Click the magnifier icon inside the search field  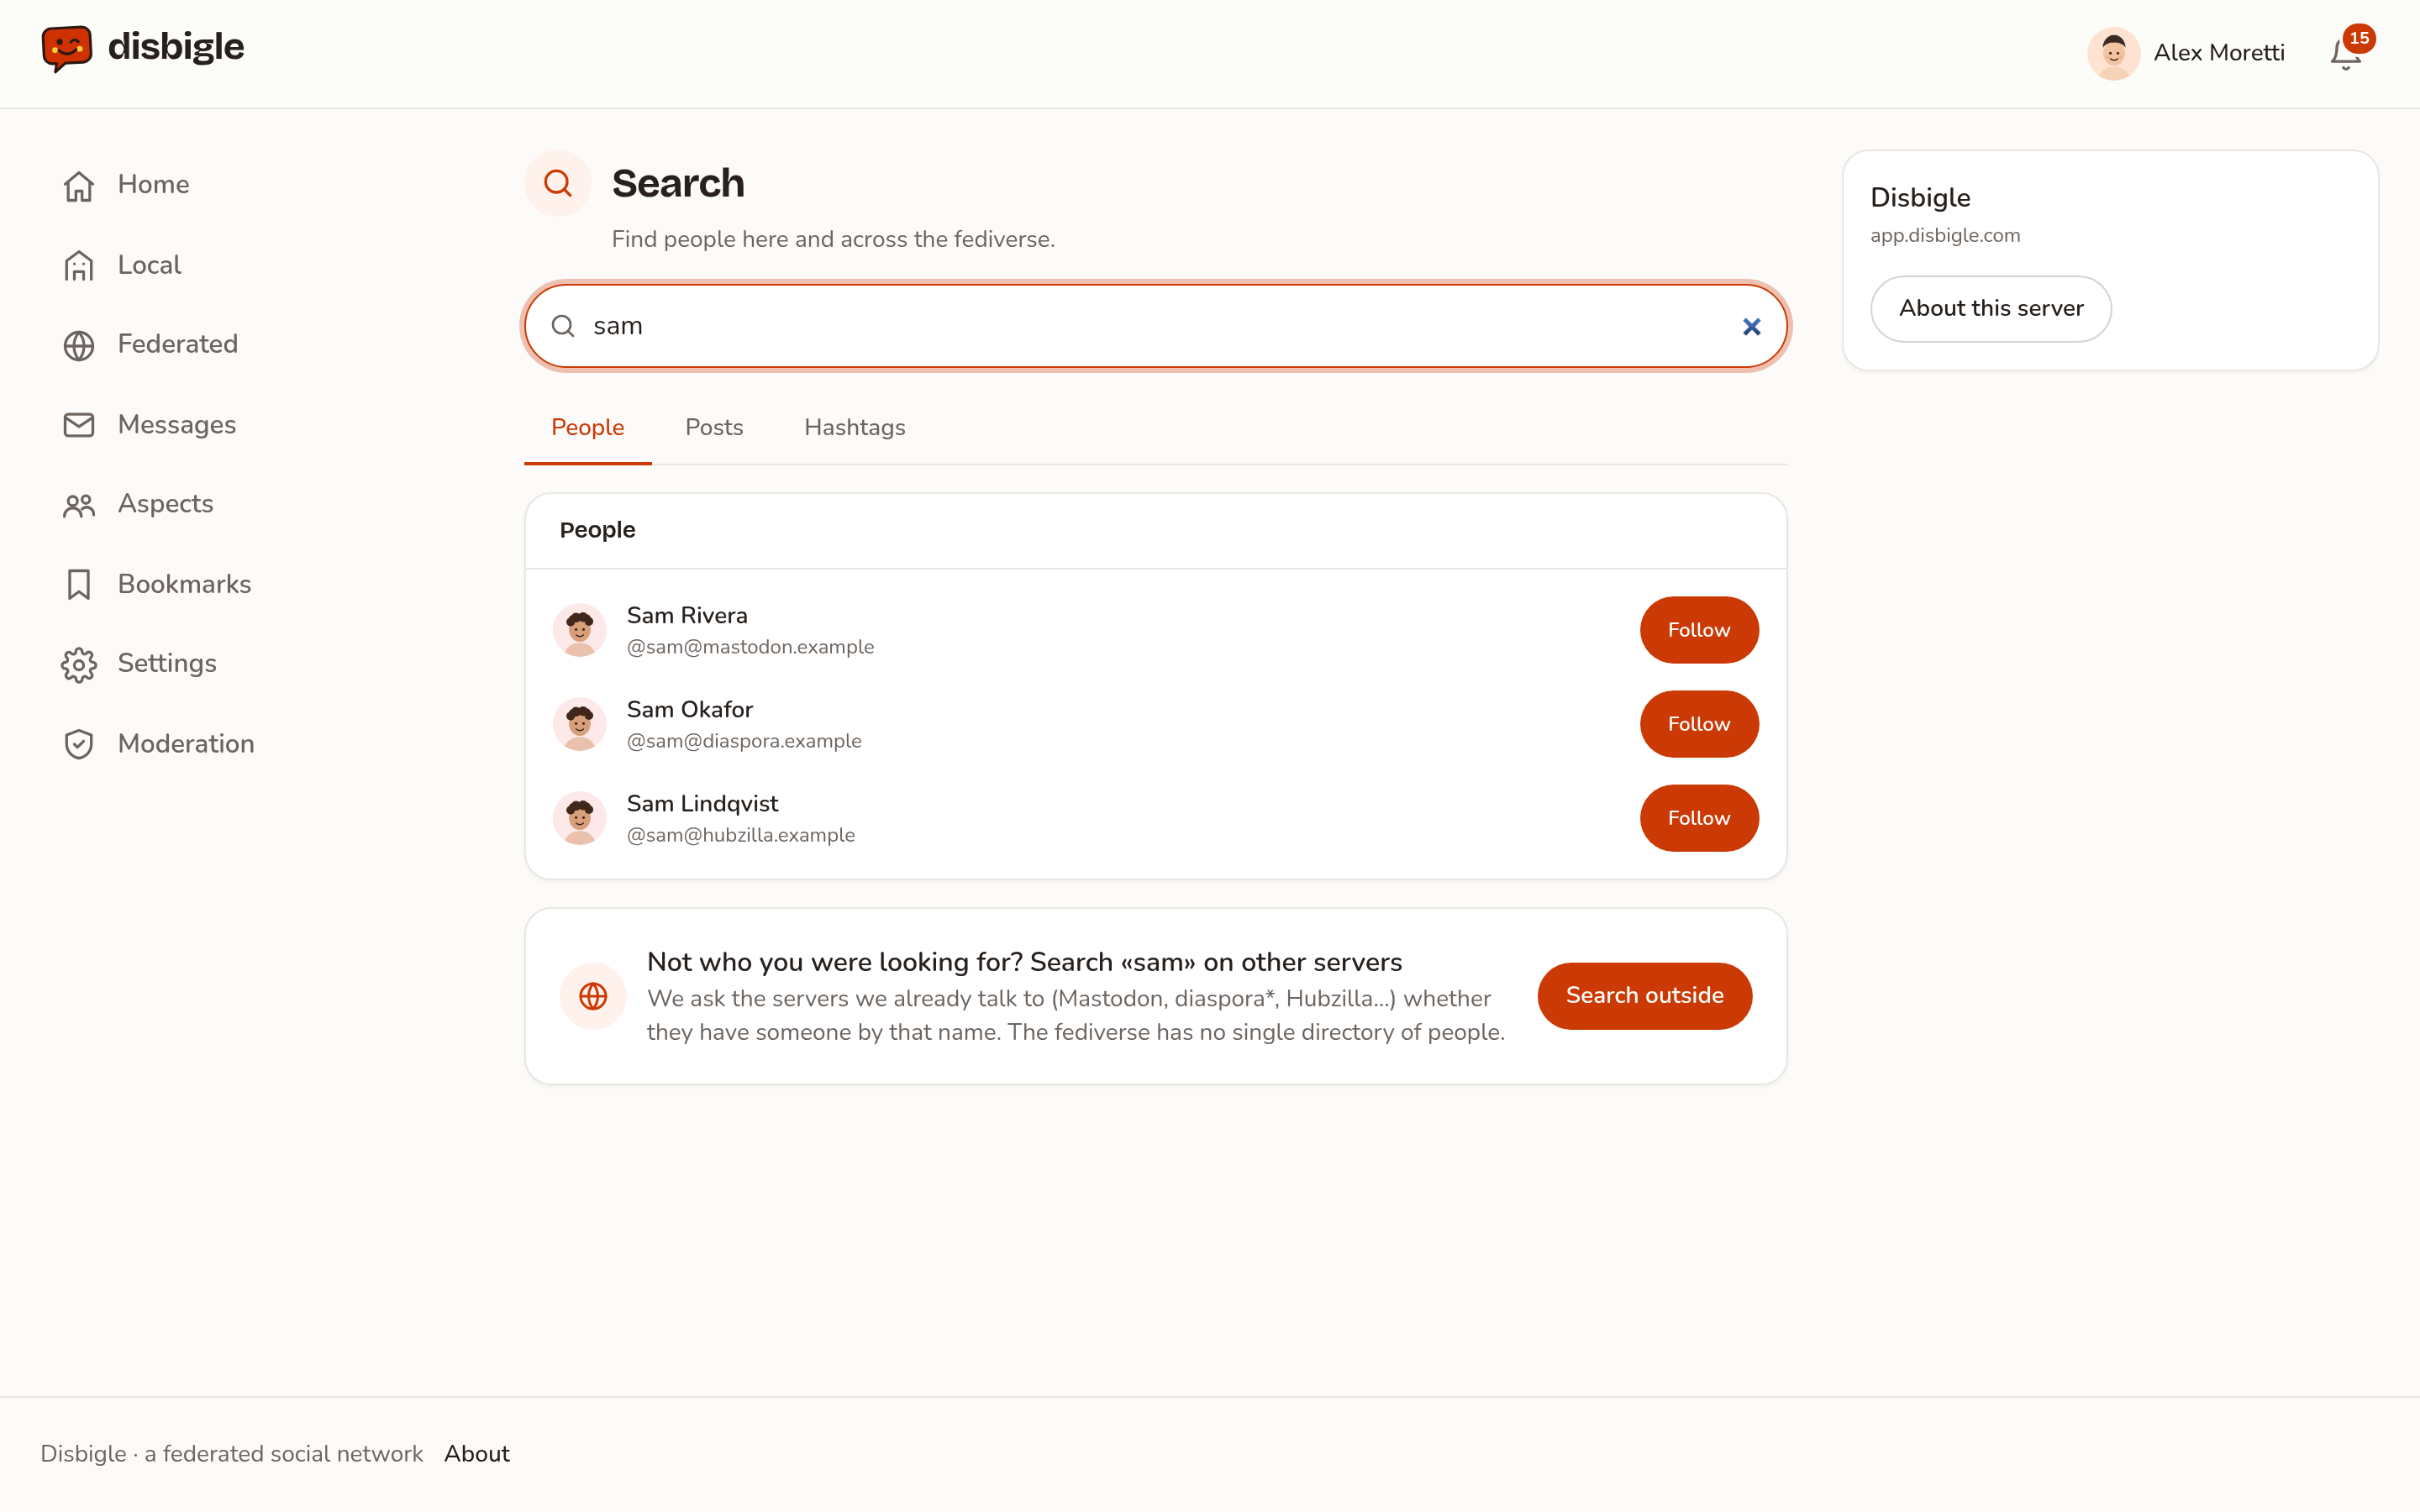coord(563,326)
